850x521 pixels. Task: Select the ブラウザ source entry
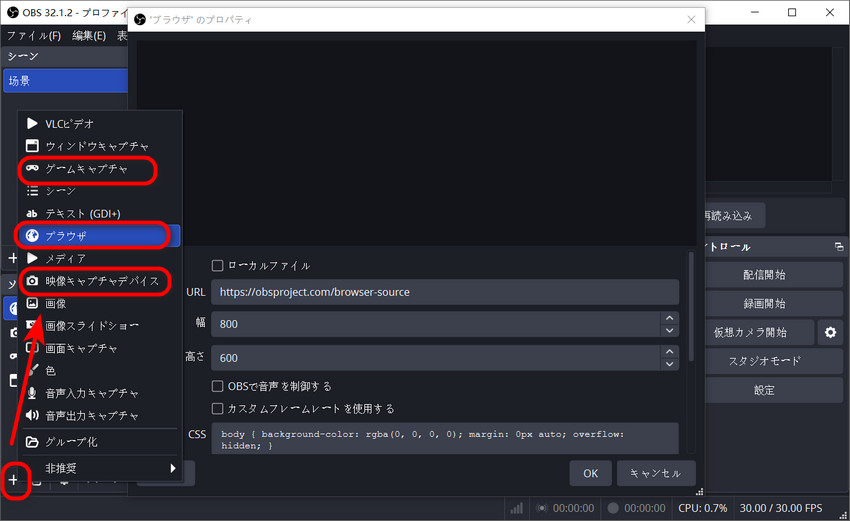(x=100, y=236)
